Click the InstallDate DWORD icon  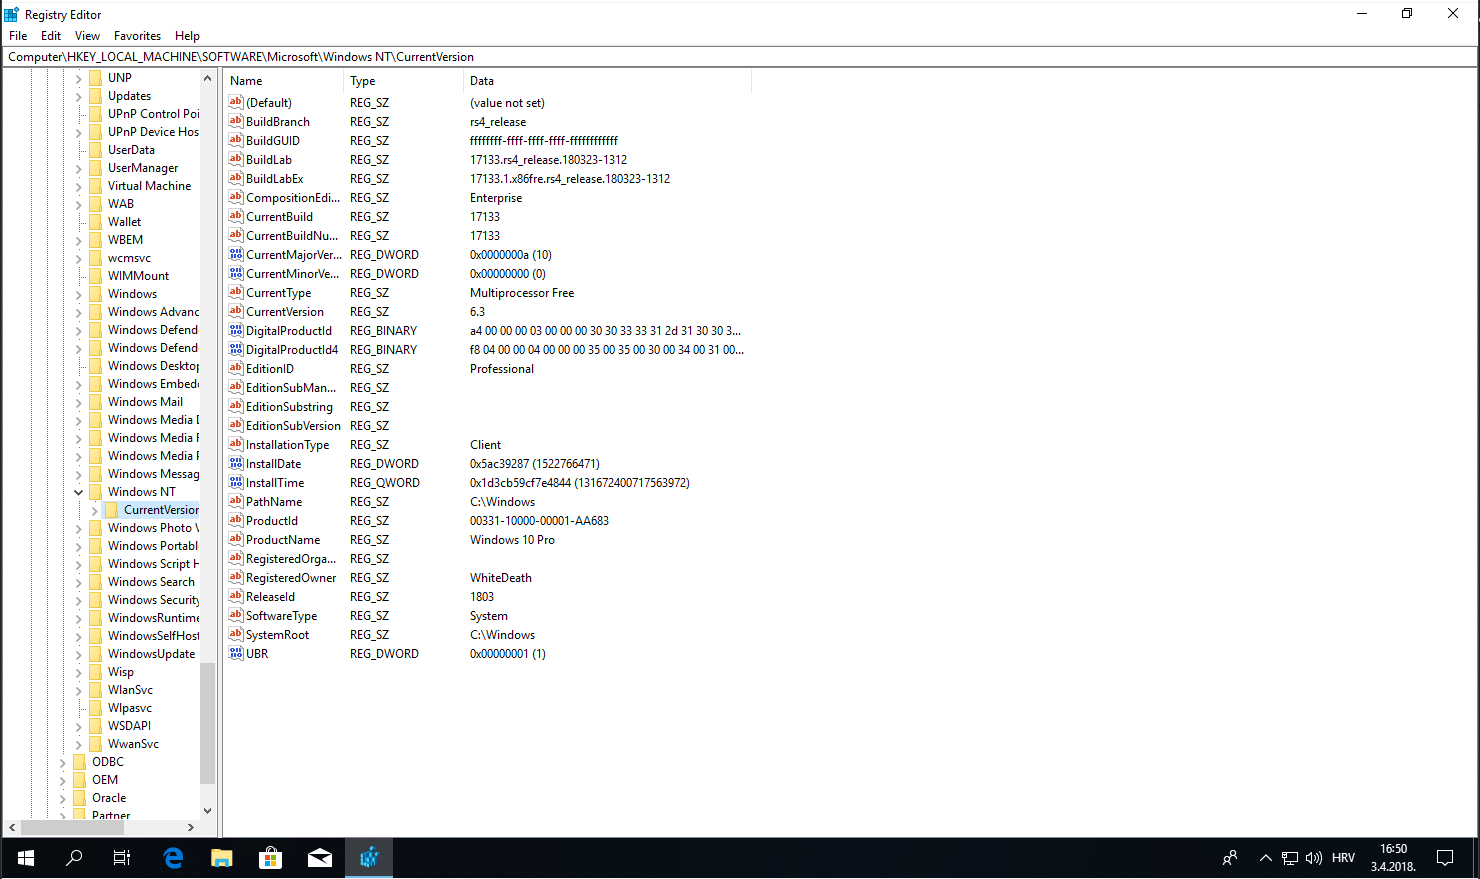(236, 463)
